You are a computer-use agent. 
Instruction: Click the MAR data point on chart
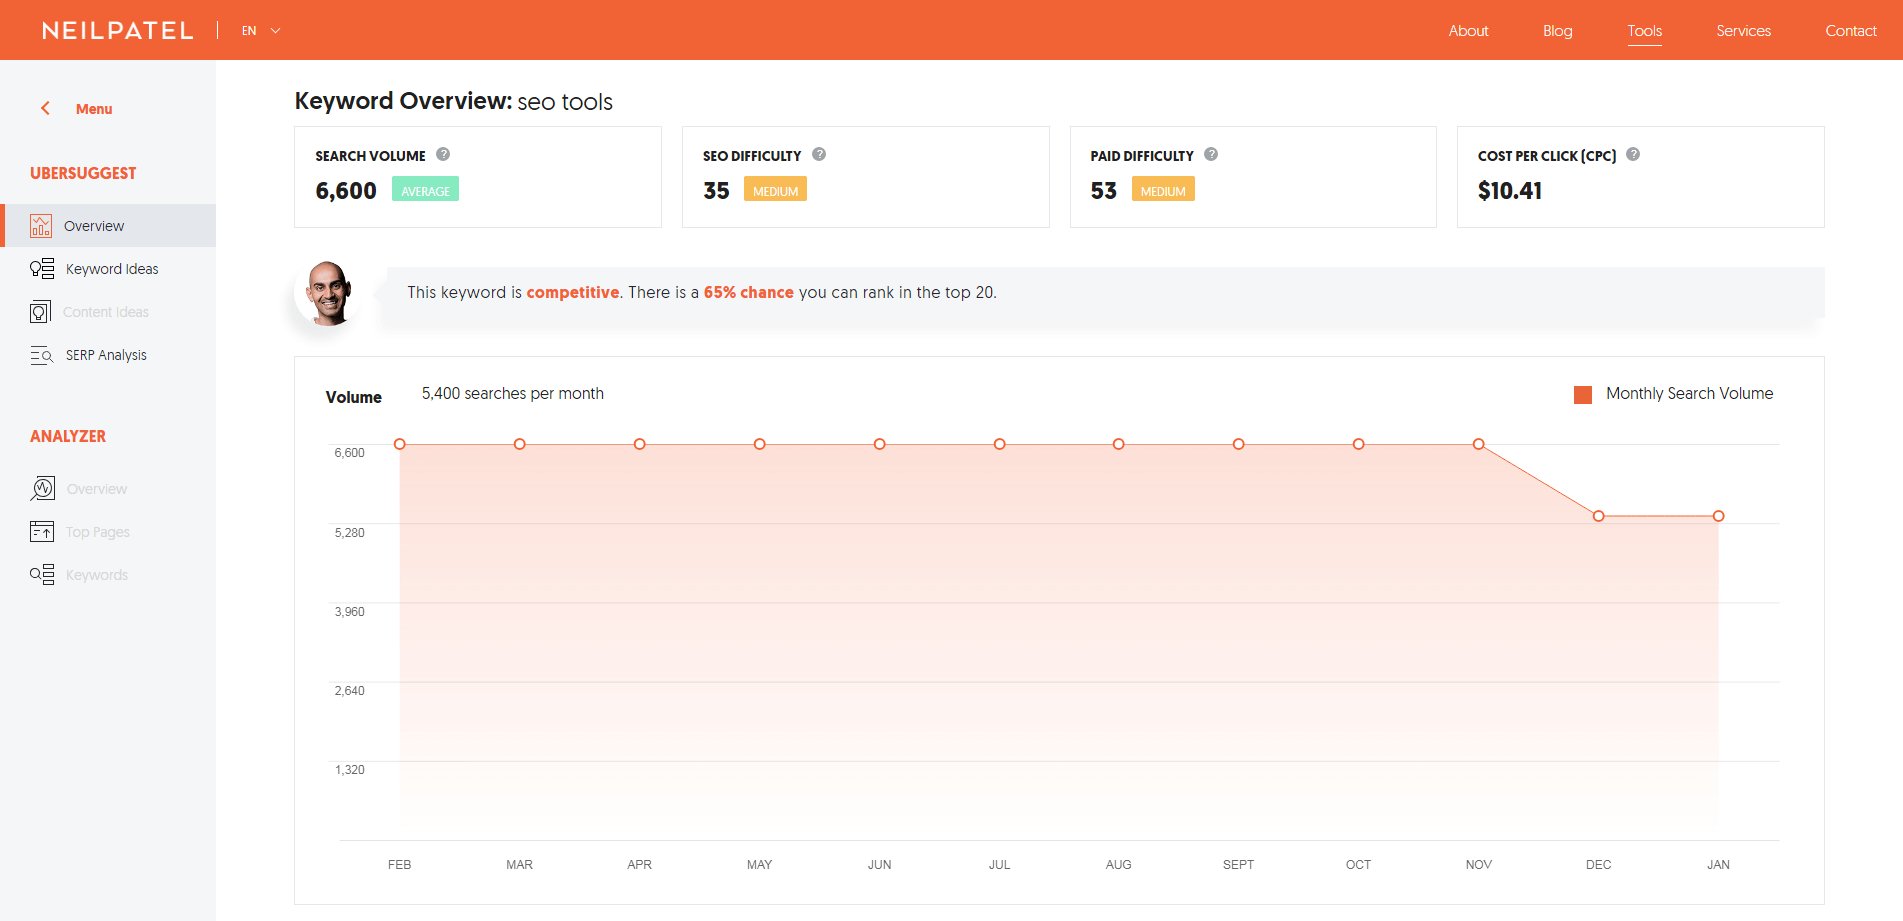520,444
